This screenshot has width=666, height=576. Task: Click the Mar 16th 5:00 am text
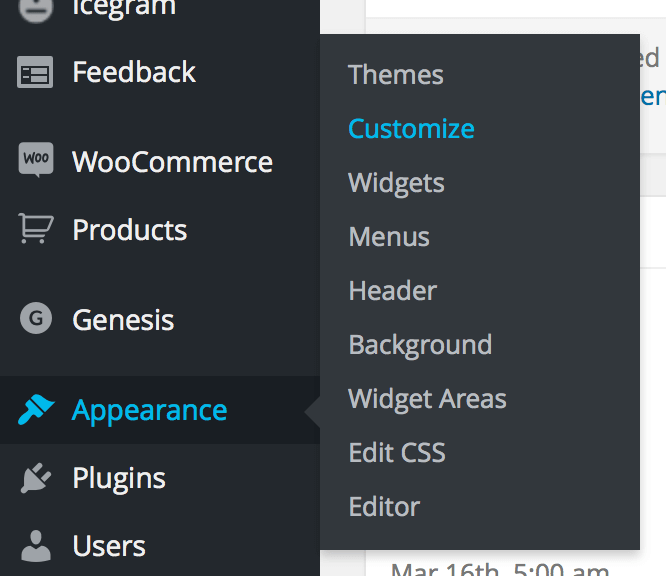[500, 569]
